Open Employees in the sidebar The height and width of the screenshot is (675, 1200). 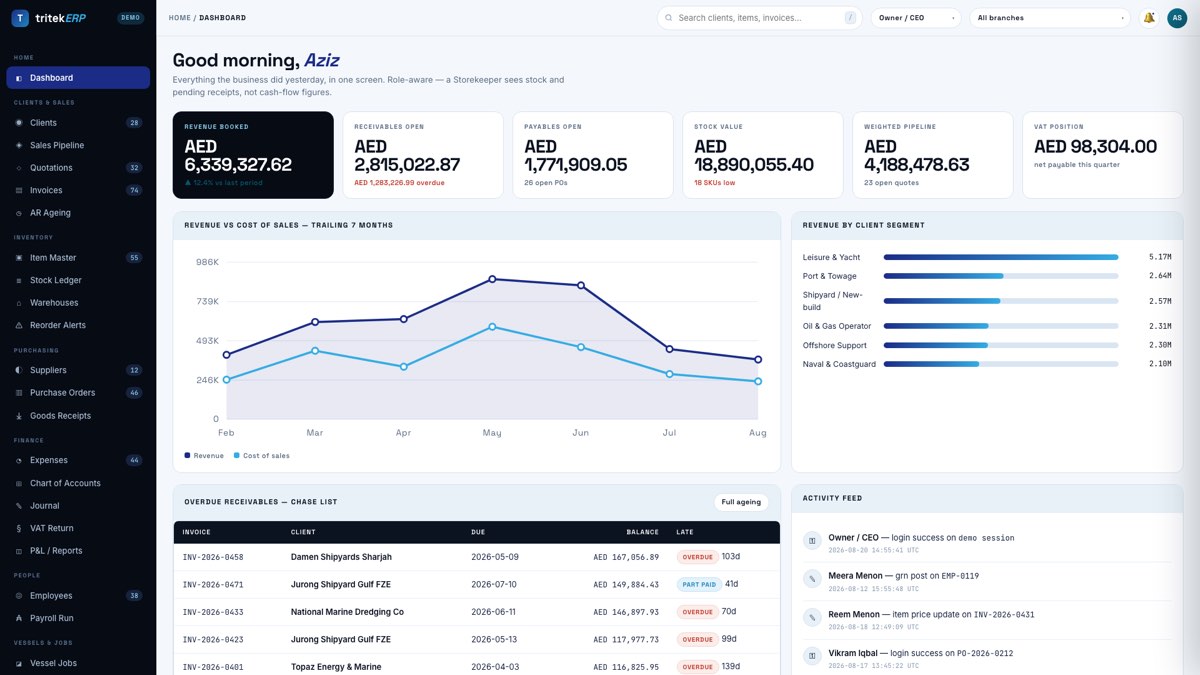pos(78,596)
